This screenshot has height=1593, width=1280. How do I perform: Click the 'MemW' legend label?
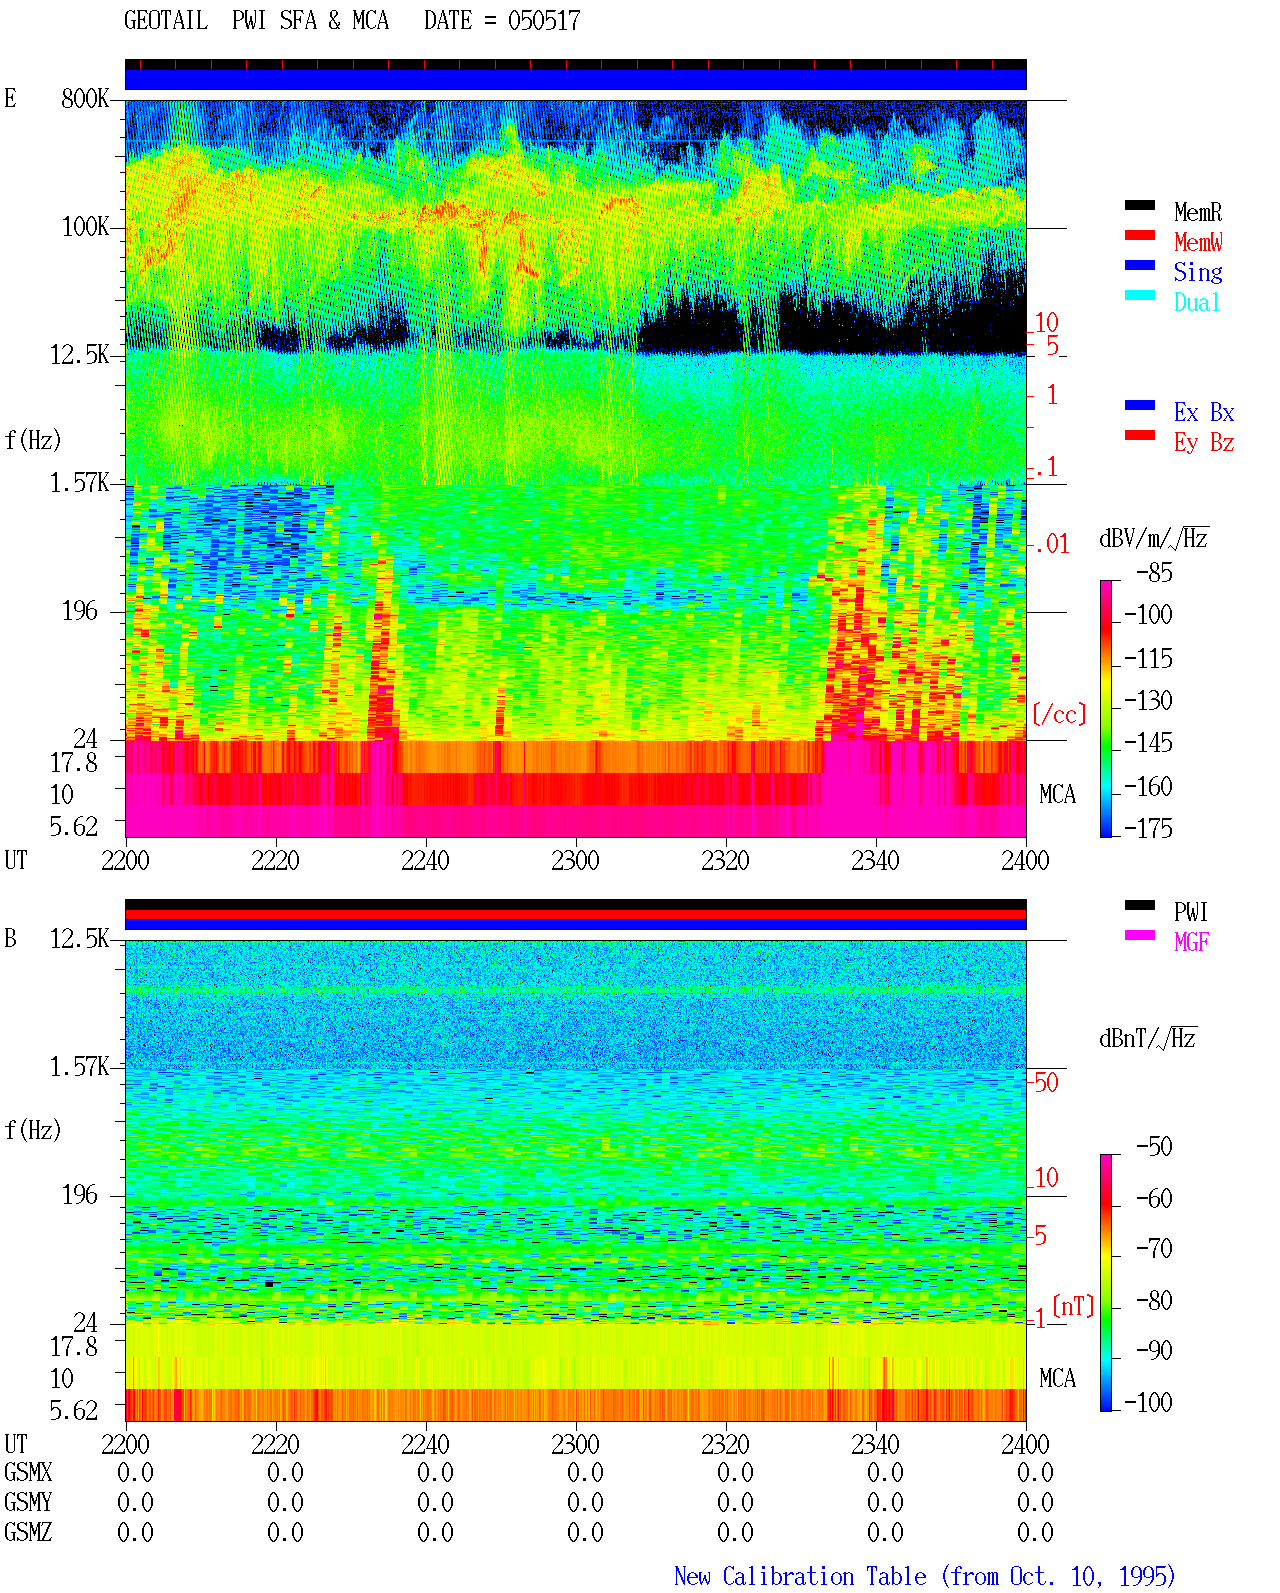coord(1198,242)
